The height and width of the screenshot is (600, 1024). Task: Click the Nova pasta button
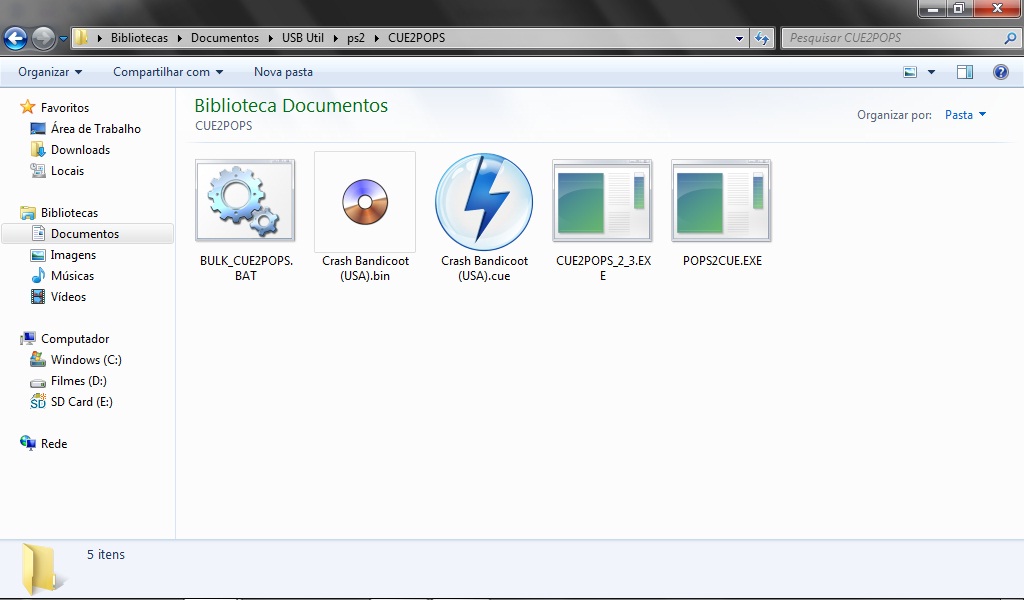283,72
